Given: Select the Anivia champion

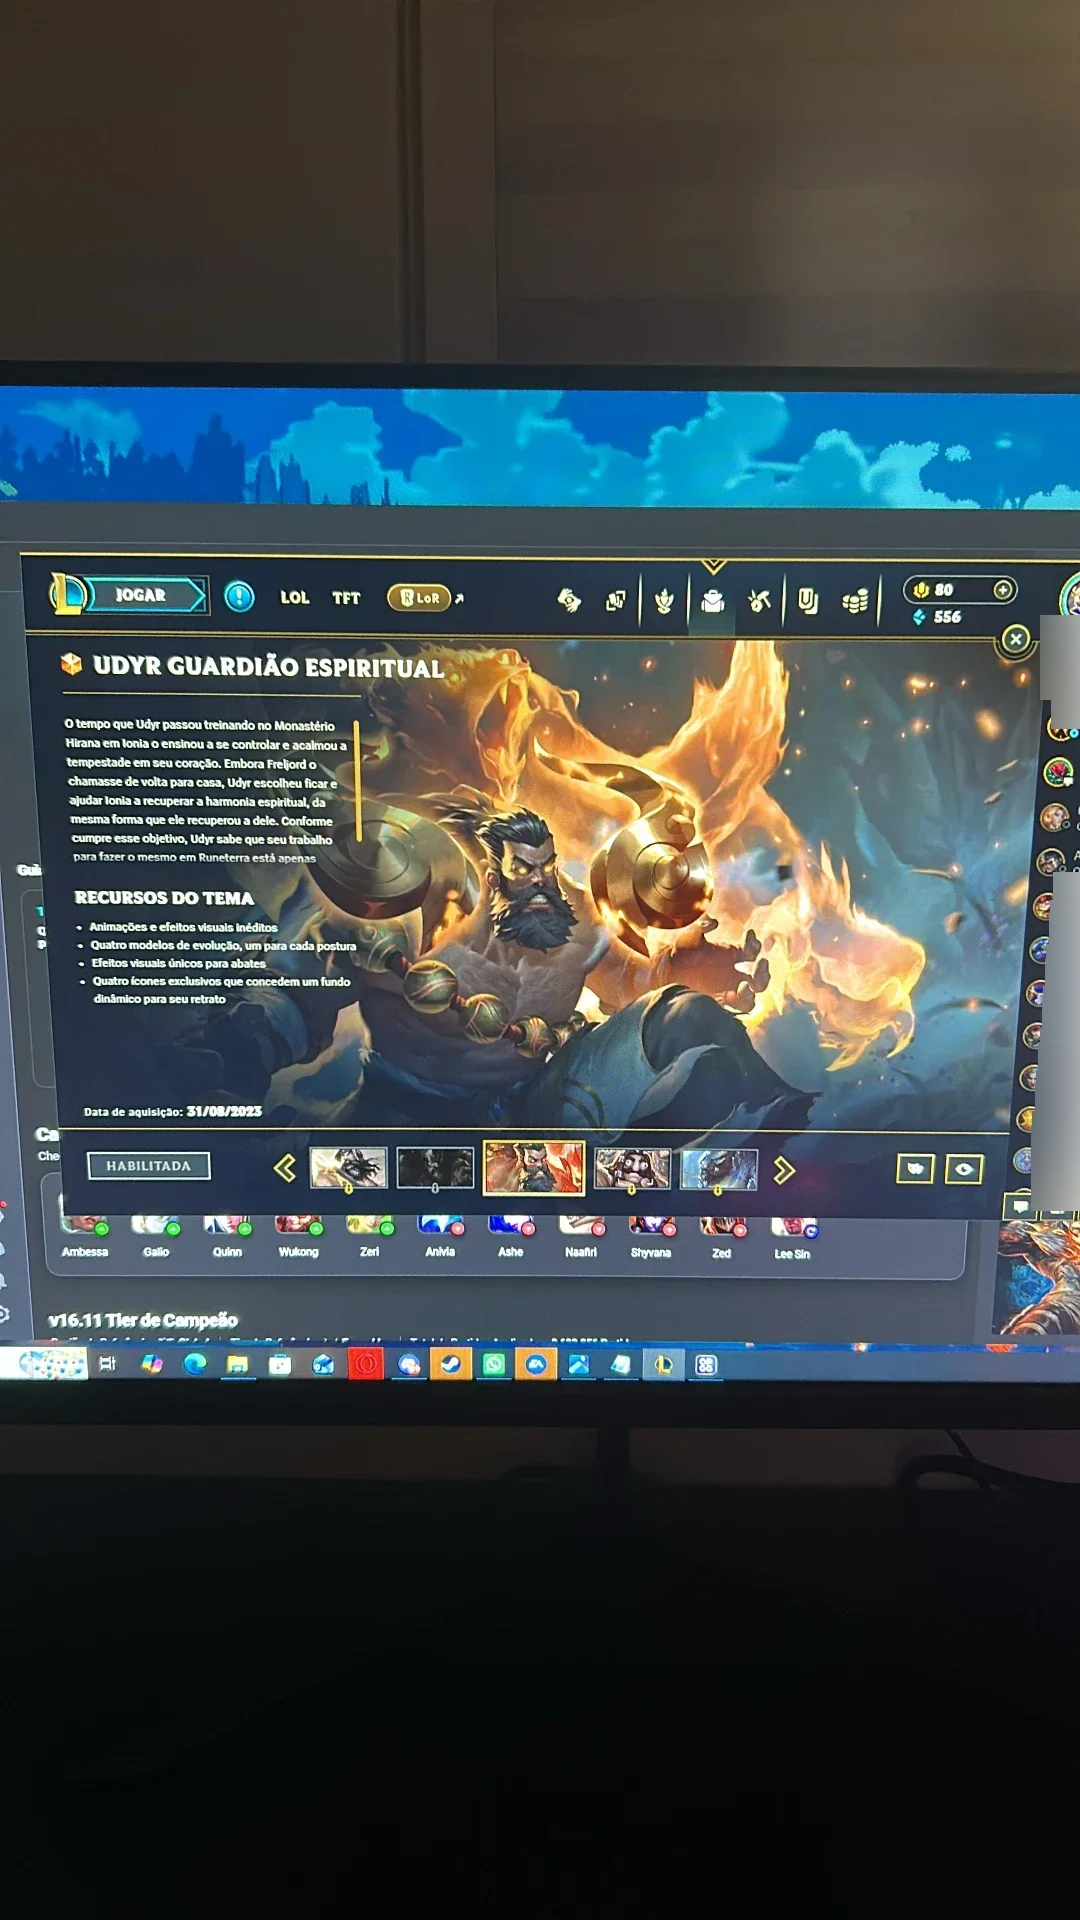Looking at the screenshot, I should click(x=440, y=1237).
